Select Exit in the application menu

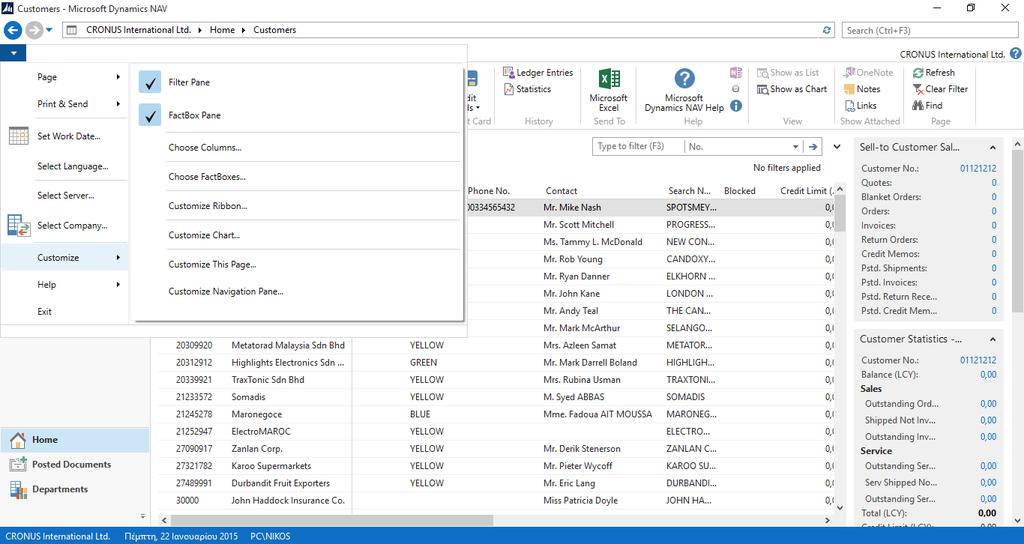[44, 312]
